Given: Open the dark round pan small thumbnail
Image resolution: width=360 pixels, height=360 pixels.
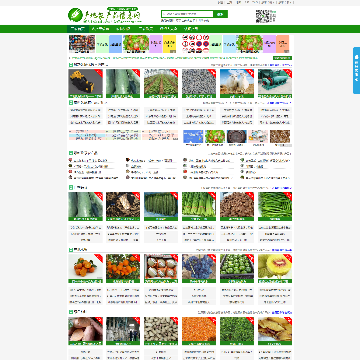Looking at the screenshot, I should pos(237,136).
